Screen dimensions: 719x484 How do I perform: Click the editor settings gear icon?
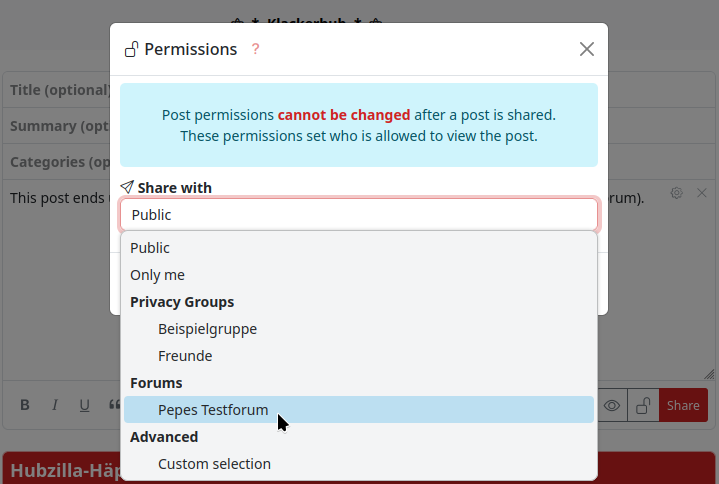(677, 193)
